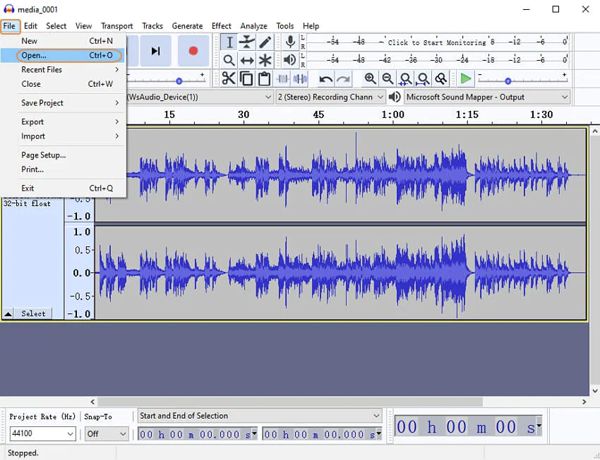Image resolution: width=600 pixels, height=460 pixels.
Task: Click the horizontal scrollbar under the tracks
Action: [x=290, y=401]
